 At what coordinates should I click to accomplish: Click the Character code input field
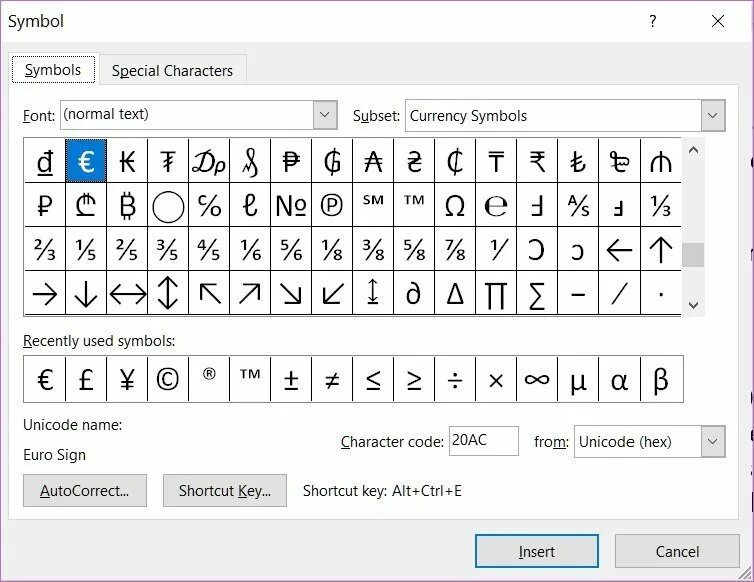[484, 441]
